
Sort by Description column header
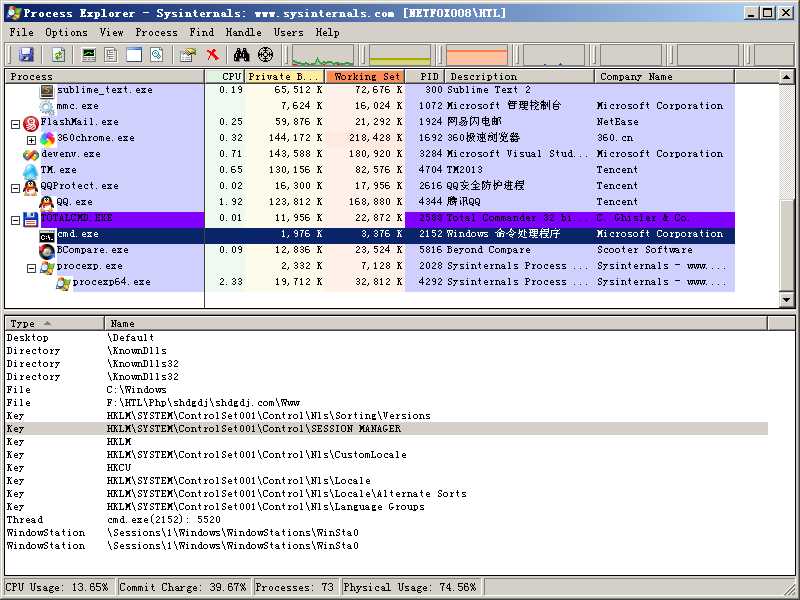click(x=520, y=77)
